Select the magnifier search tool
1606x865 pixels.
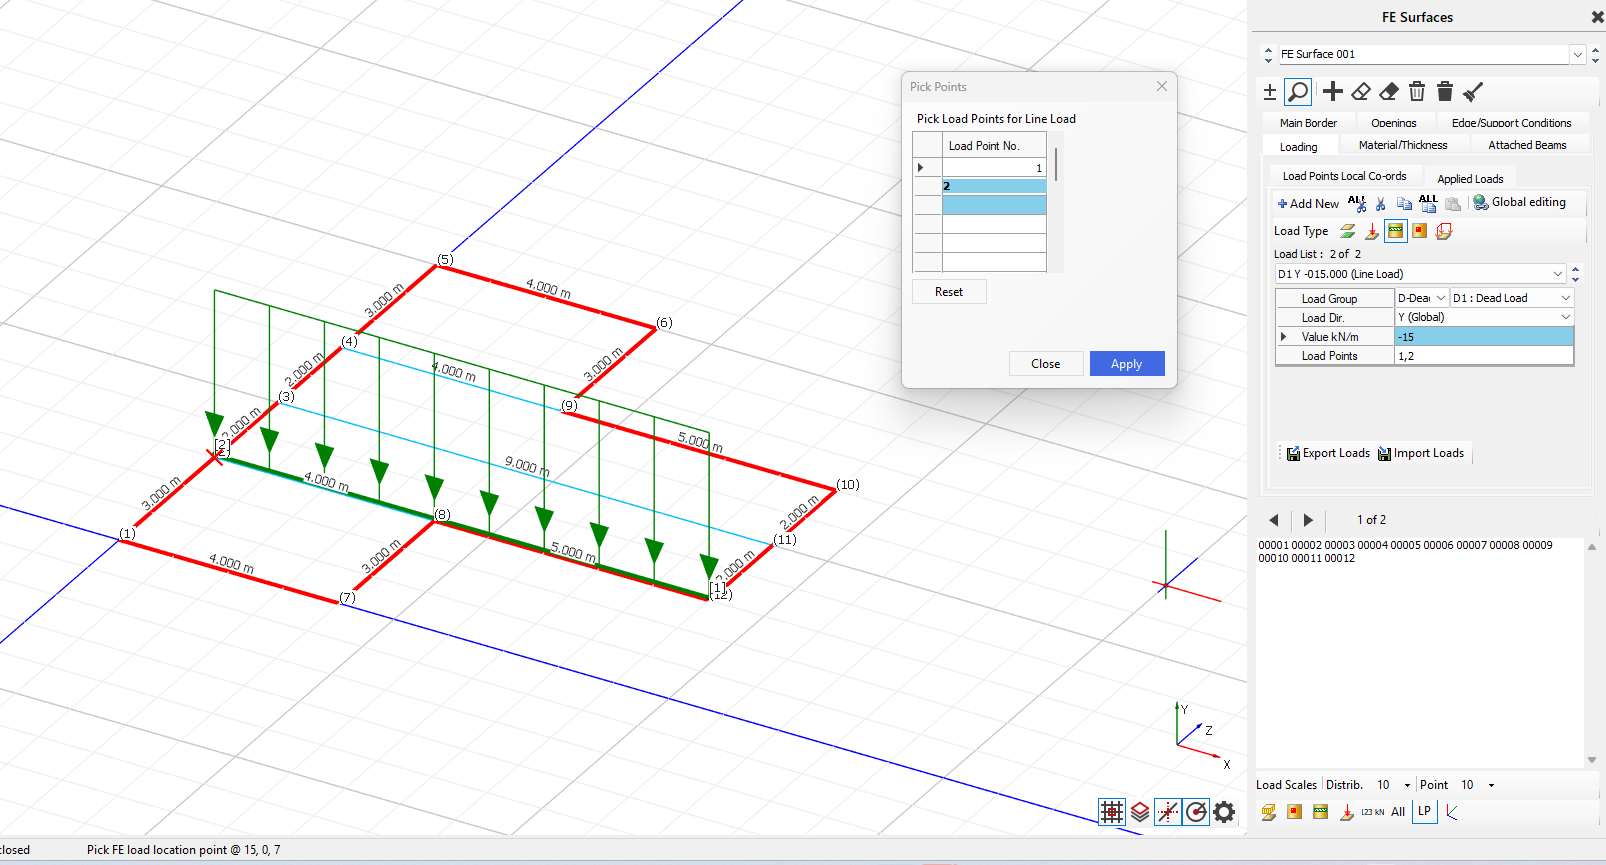(1298, 92)
